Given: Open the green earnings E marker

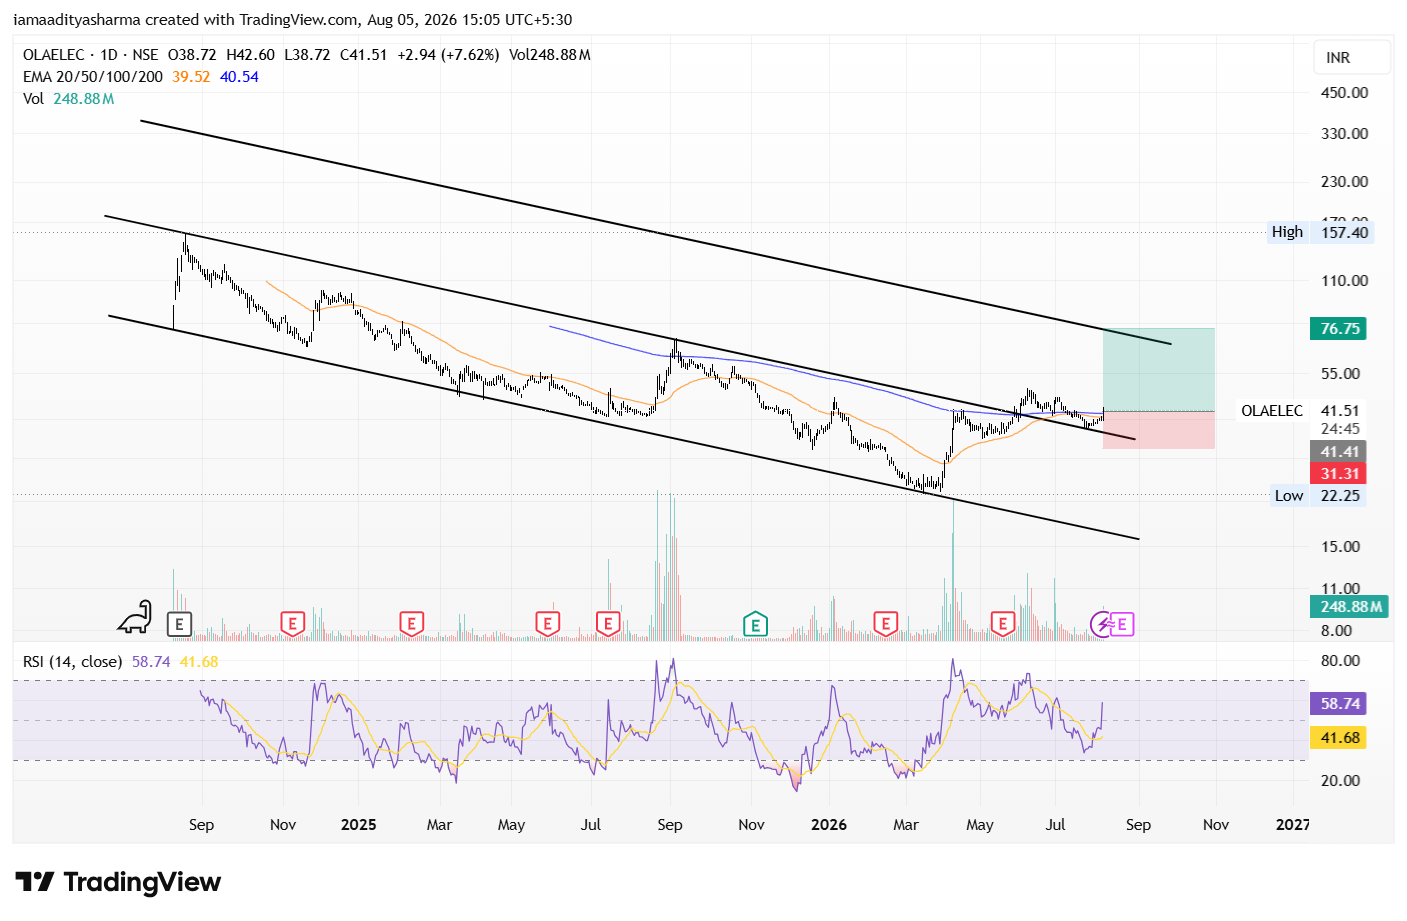Looking at the screenshot, I should [755, 625].
